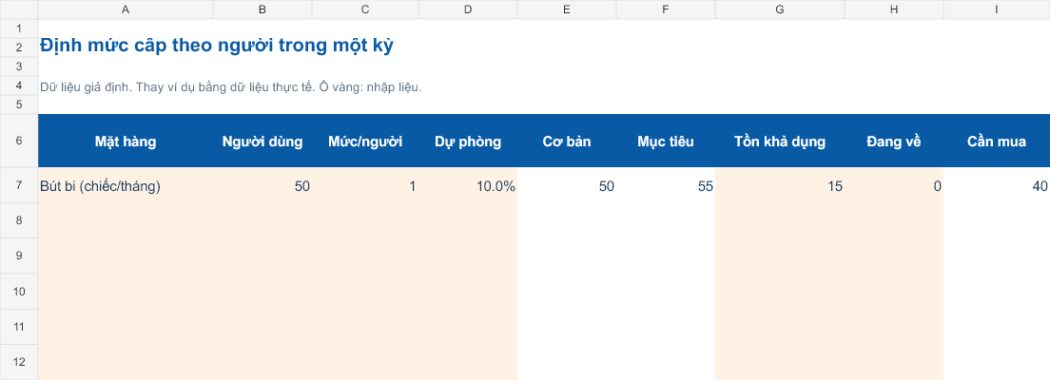Select the 'Tồn khả dụng' header cell
Screen dimensions: 1050x380
point(779,141)
